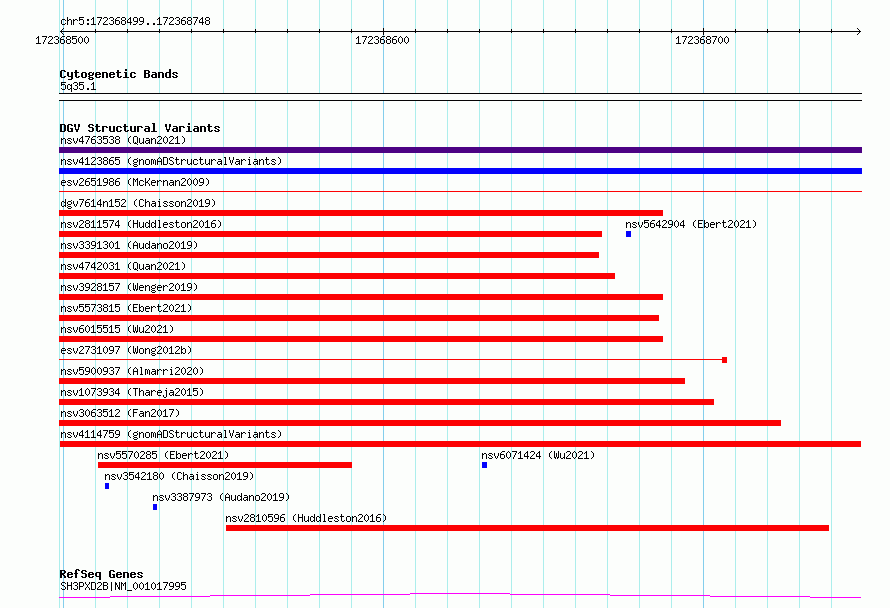Click the small blue nsv6071424 (Wu2021) marker
Viewport: 890px width, 608px height.
coord(484,465)
